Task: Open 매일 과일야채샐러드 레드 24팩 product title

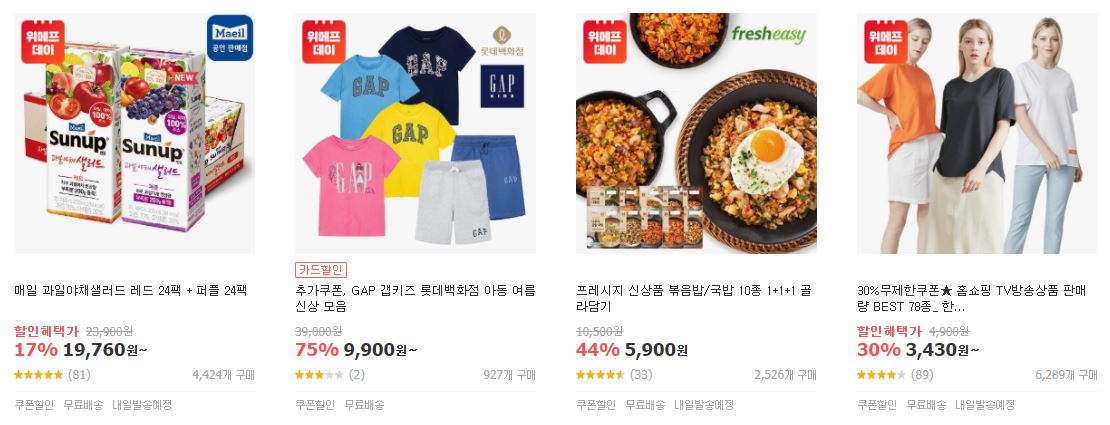Action: 130,290
